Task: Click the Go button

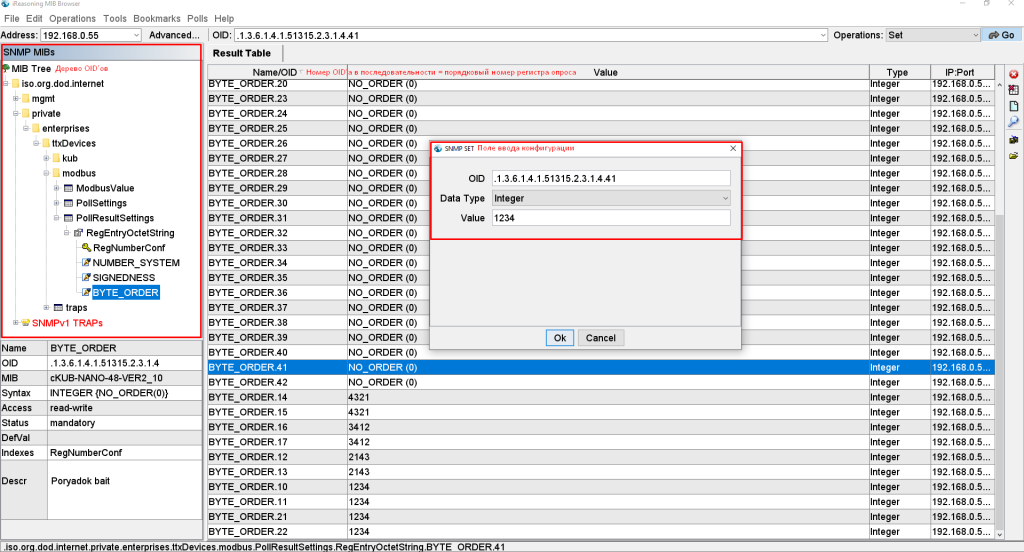Action: tap(1002, 35)
